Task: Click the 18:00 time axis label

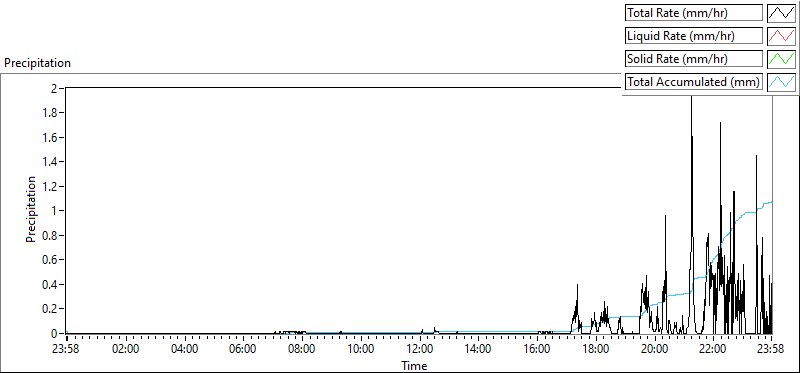Action: tap(596, 350)
